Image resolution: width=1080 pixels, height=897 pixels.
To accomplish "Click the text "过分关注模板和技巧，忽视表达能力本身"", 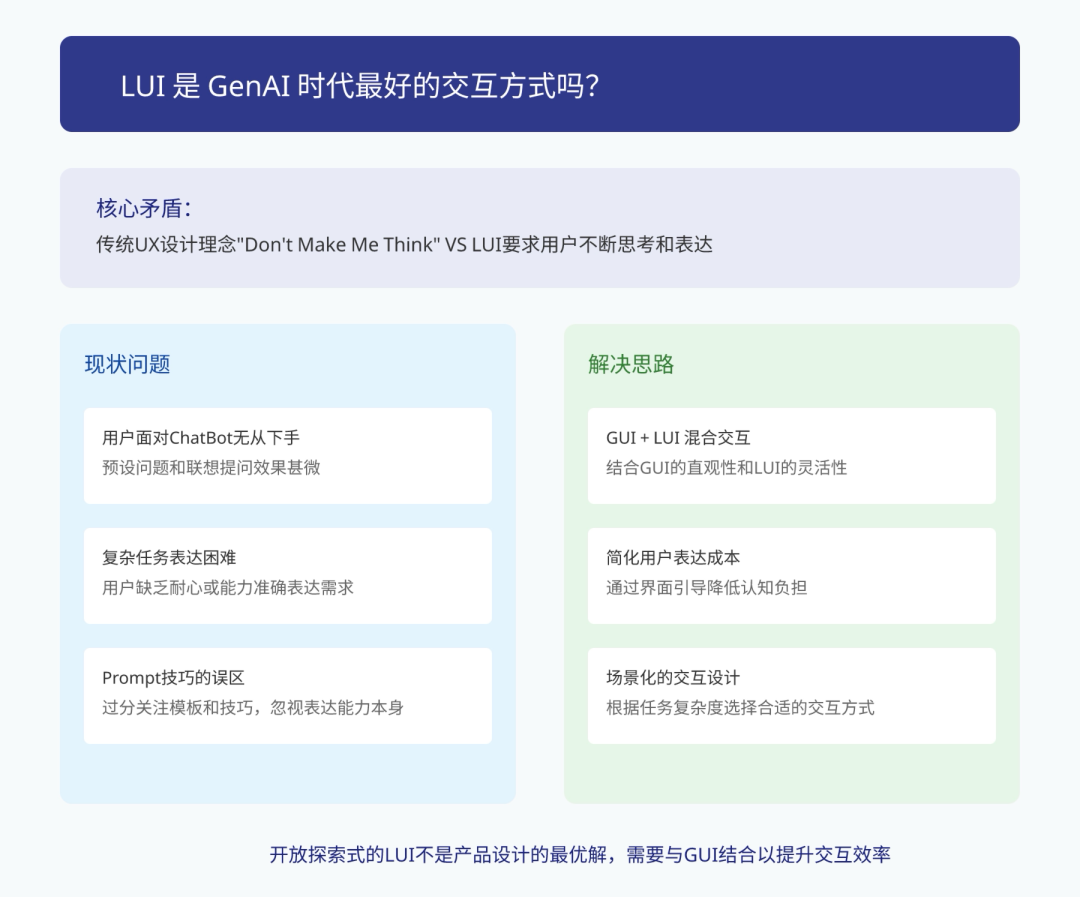I will coord(253,708).
